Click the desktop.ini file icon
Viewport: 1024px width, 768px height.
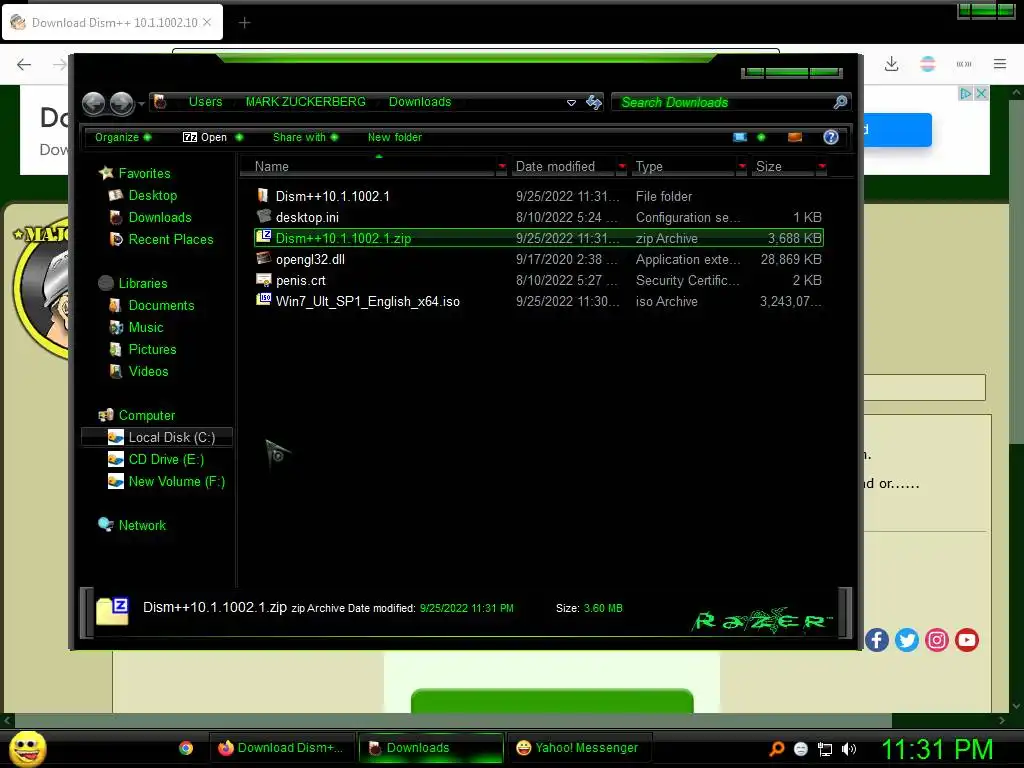coord(263,216)
